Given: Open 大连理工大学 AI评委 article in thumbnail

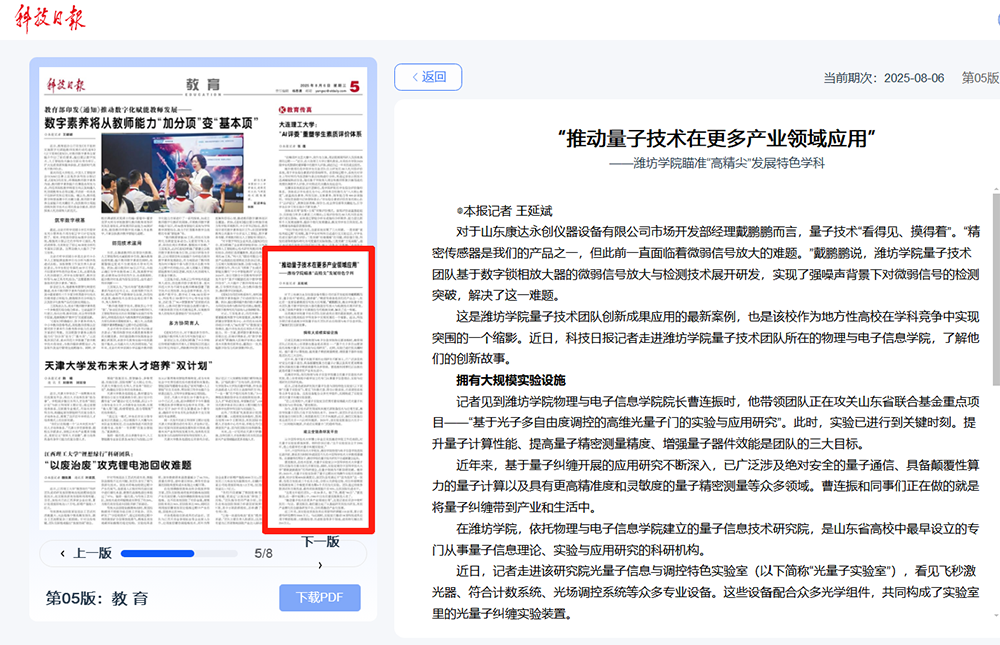Looking at the screenshot, I should tap(320, 130).
